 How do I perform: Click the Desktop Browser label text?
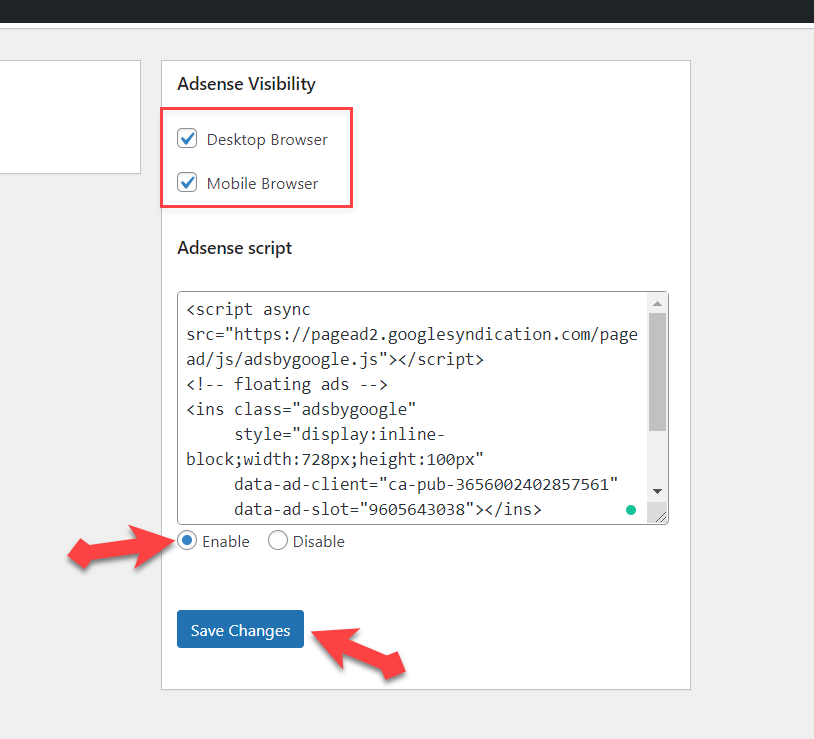(x=267, y=140)
